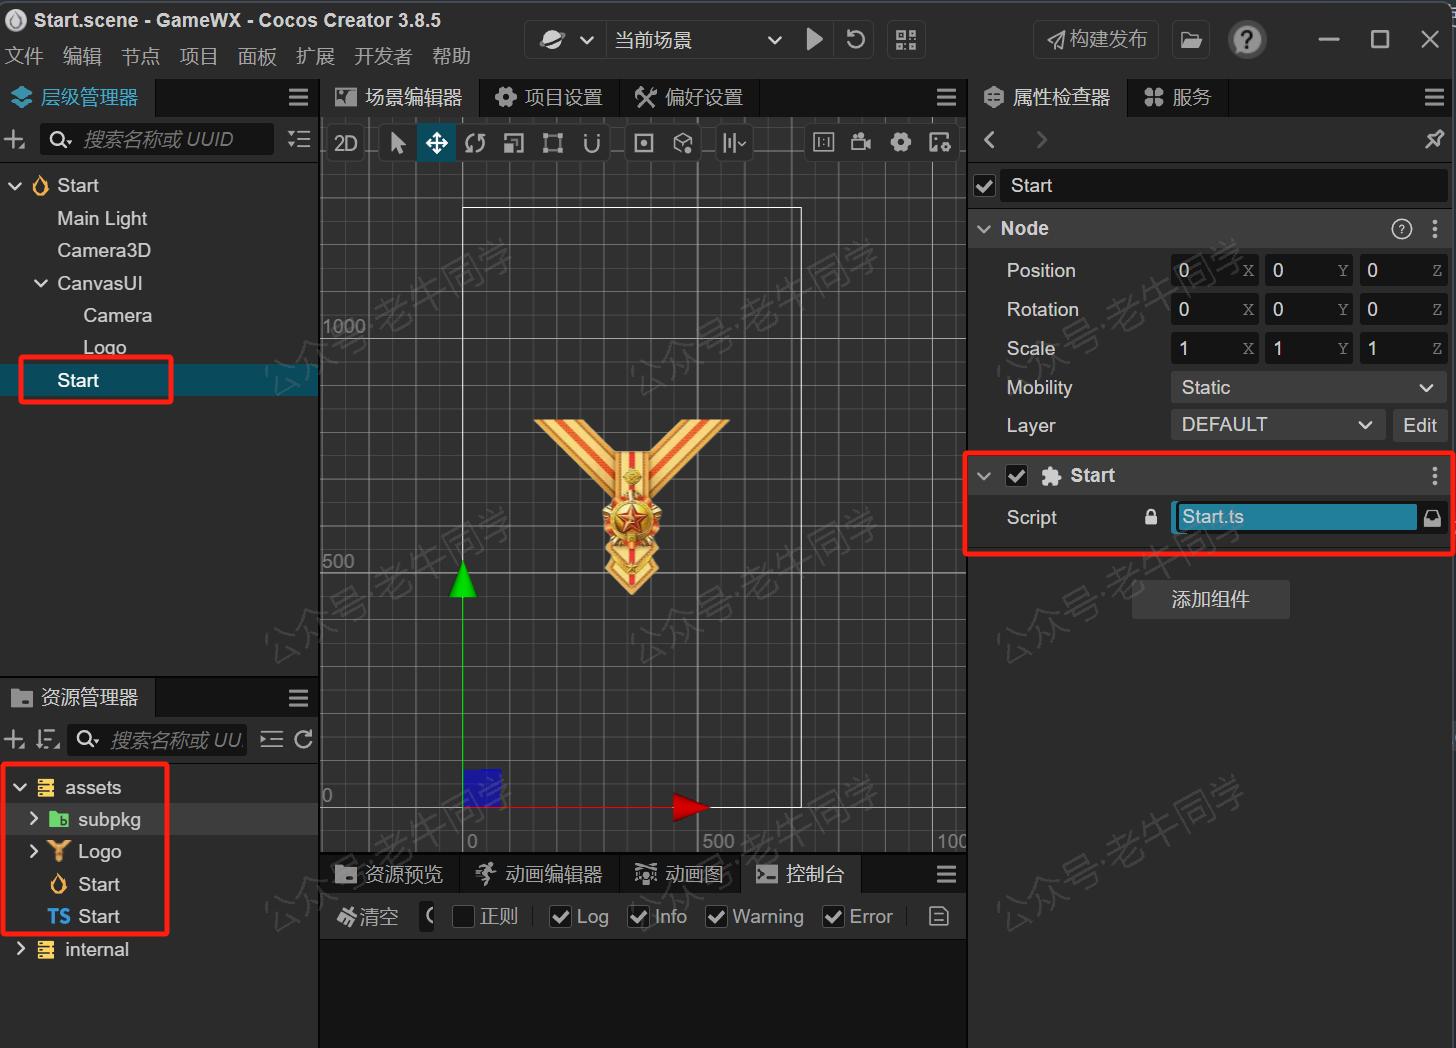The height and width of the screenshot is (1048, 1456).
Task: Click the scene camera icon in toolbar
Action: click(861, 142)
